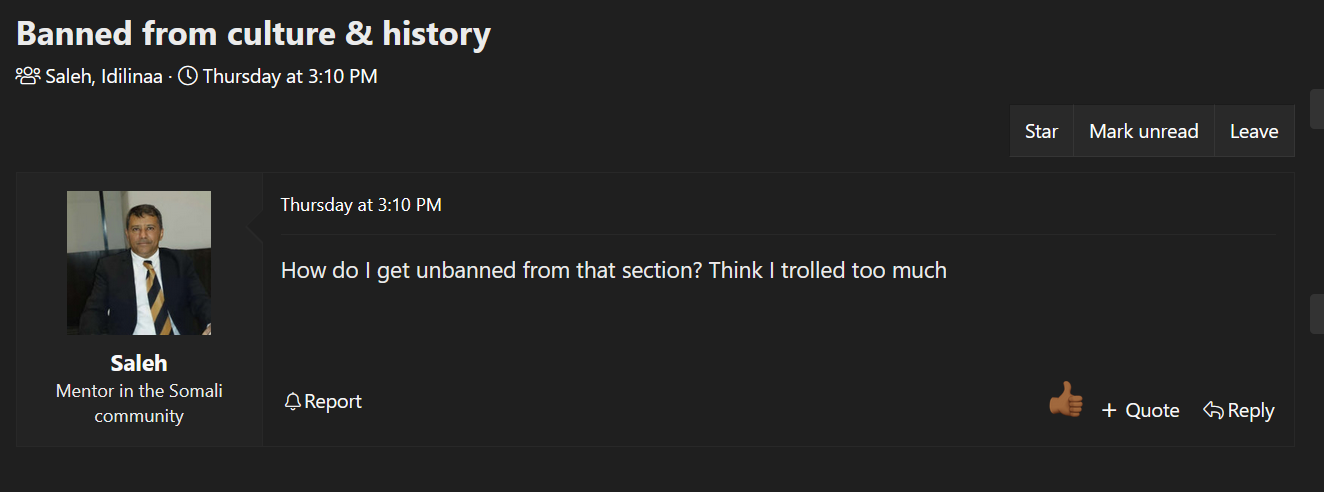The image size is (1324, 492).
Task: Click the plus Quote button
Action: pyautogui.click(x=1140, y=410)
